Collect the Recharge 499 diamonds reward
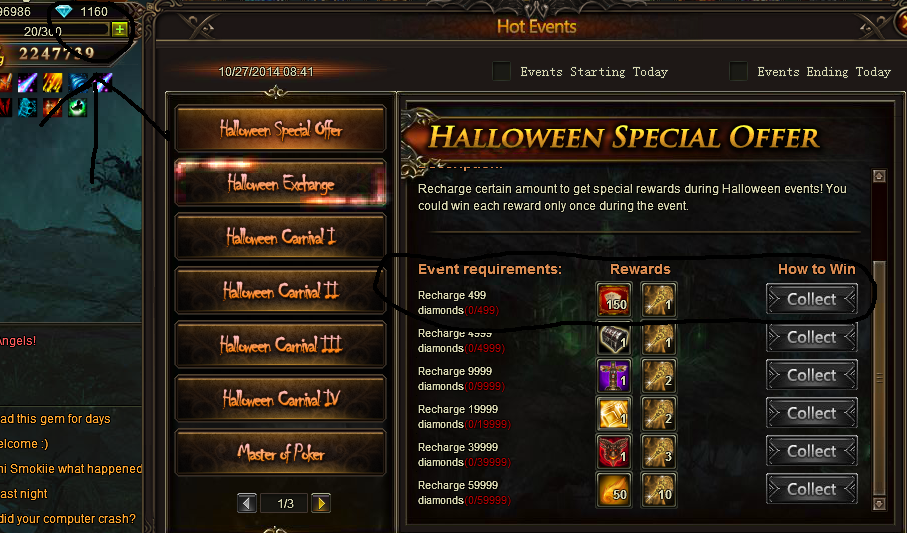This screenshot has height=533, width=907. tap(812, 299)
